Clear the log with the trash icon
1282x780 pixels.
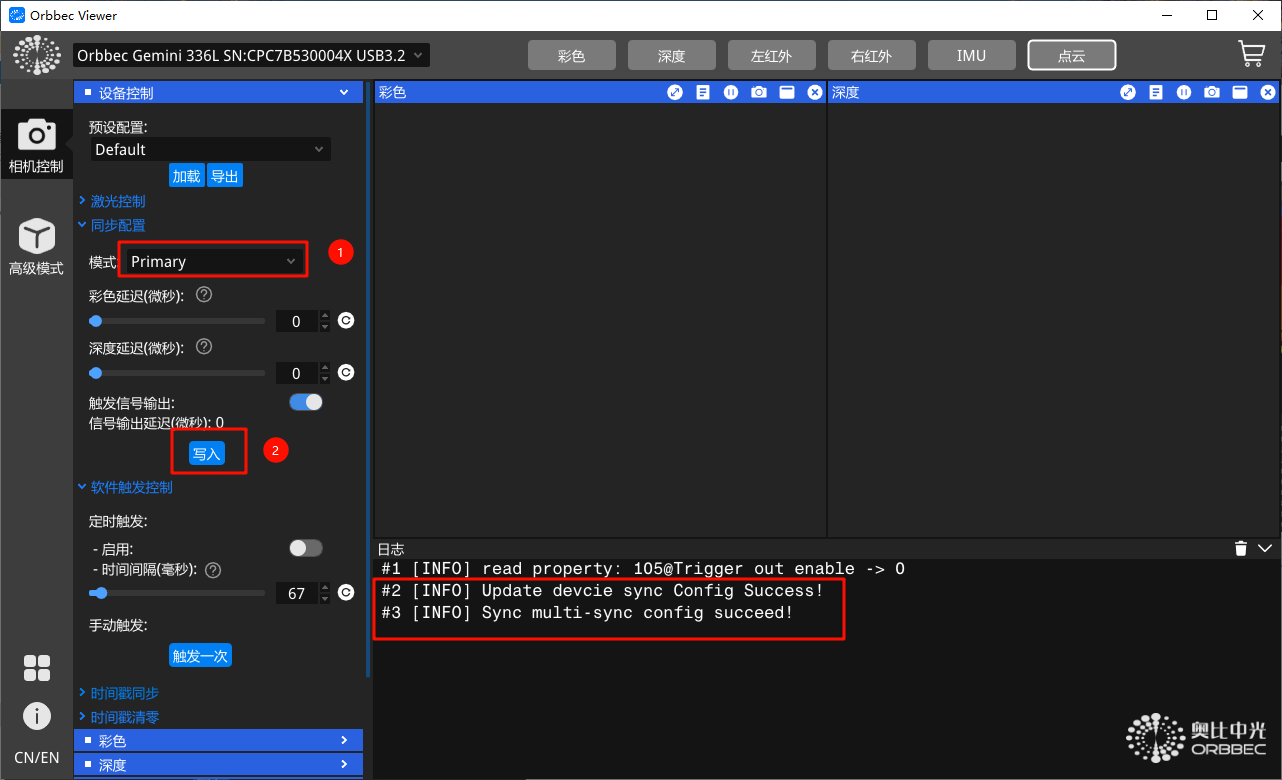point(1241,548)
